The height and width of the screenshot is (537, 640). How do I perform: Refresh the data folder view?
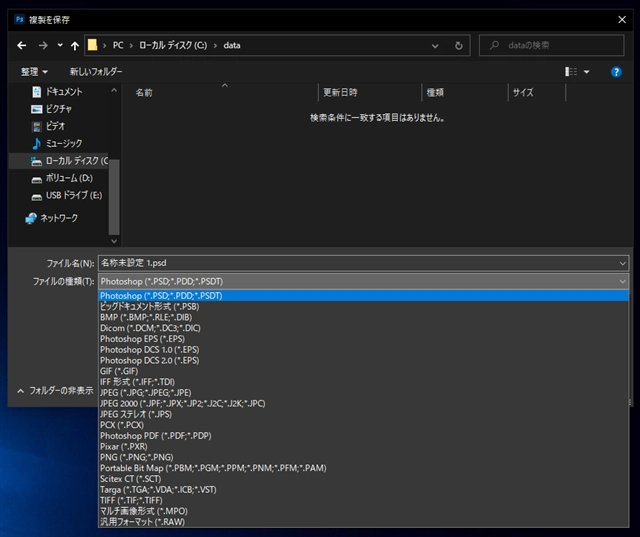point(459,46)
